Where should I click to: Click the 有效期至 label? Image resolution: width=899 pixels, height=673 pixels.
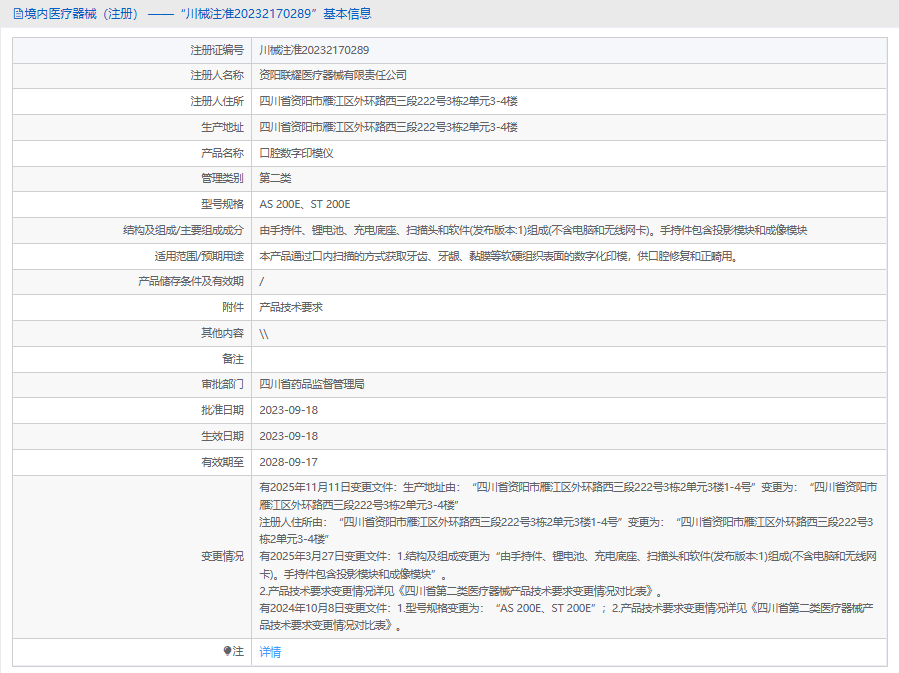click(222, 462)
